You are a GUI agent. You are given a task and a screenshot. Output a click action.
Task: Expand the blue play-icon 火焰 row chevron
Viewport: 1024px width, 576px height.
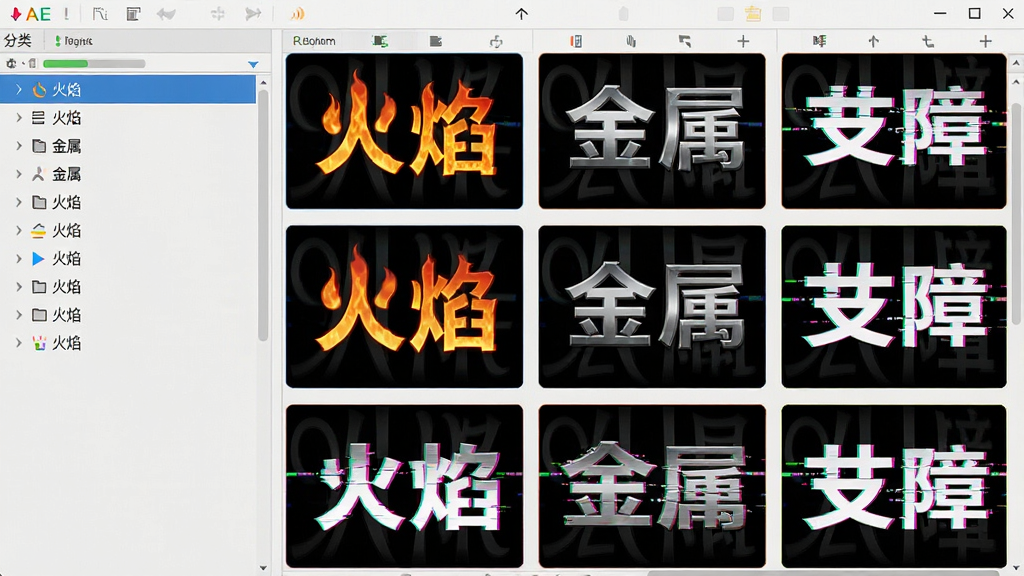pyautogui.click(x=19, y=259)
